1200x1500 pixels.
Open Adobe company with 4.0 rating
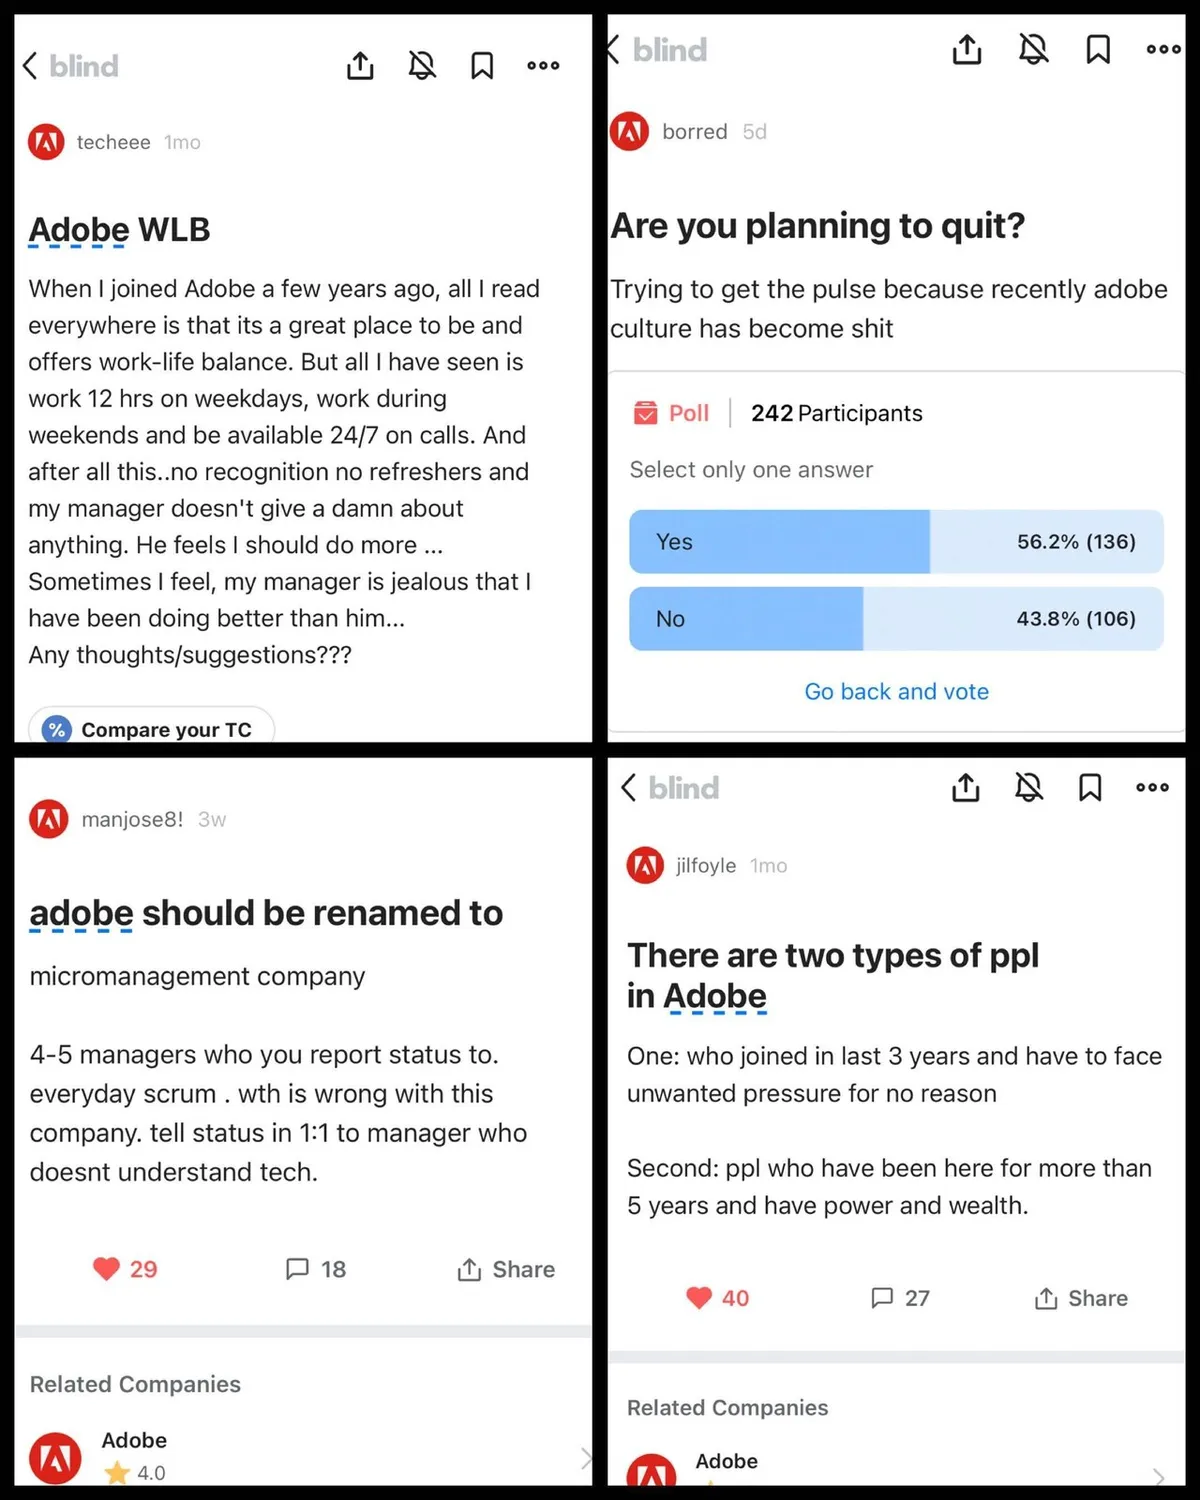pyautogui.click(x=135, y=1454)
